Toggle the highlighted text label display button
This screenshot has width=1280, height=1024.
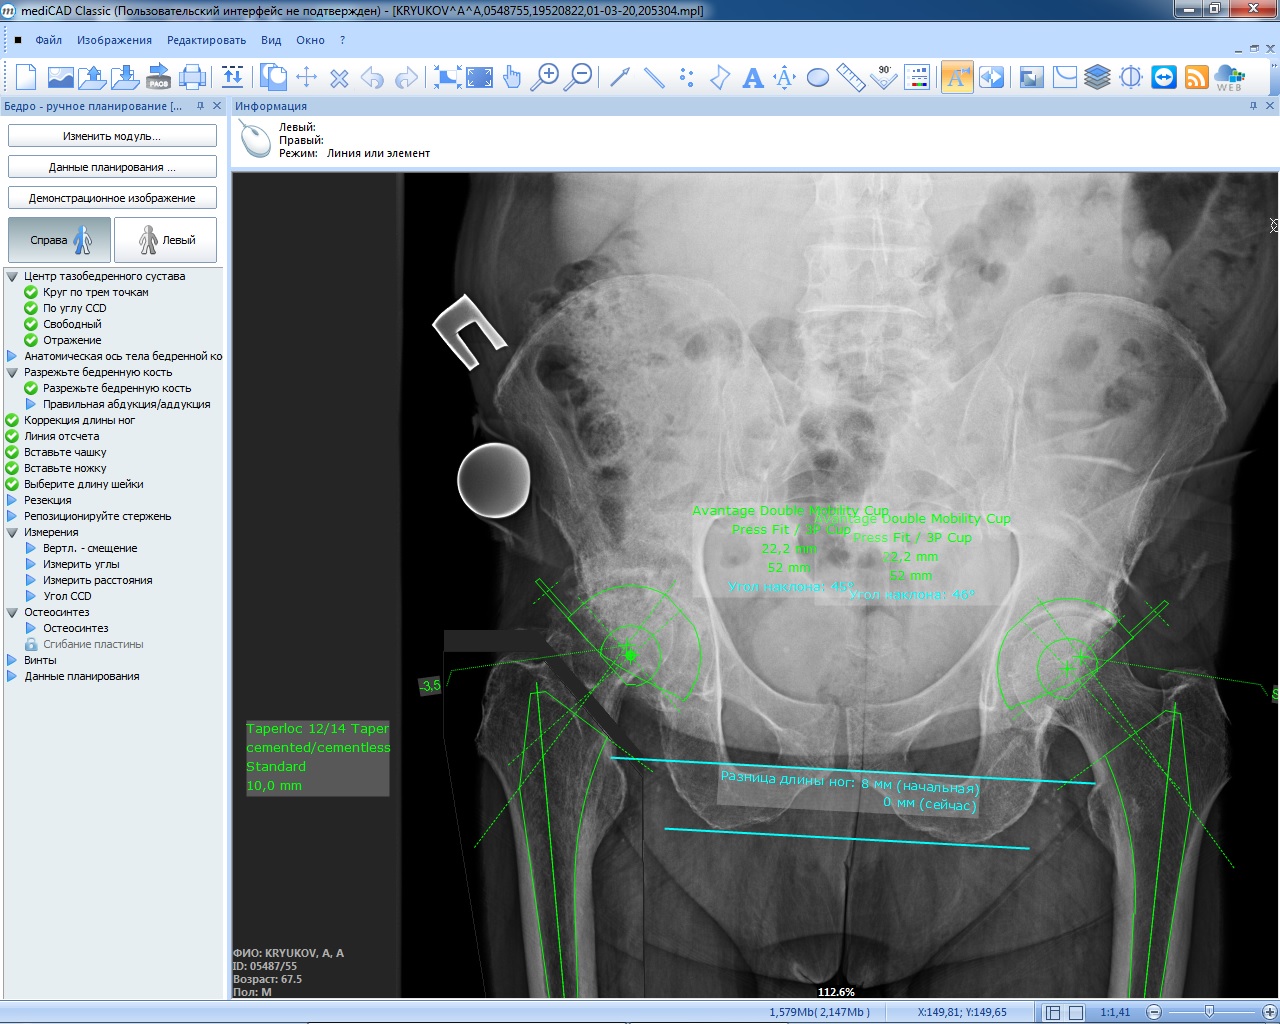[956, 77]
